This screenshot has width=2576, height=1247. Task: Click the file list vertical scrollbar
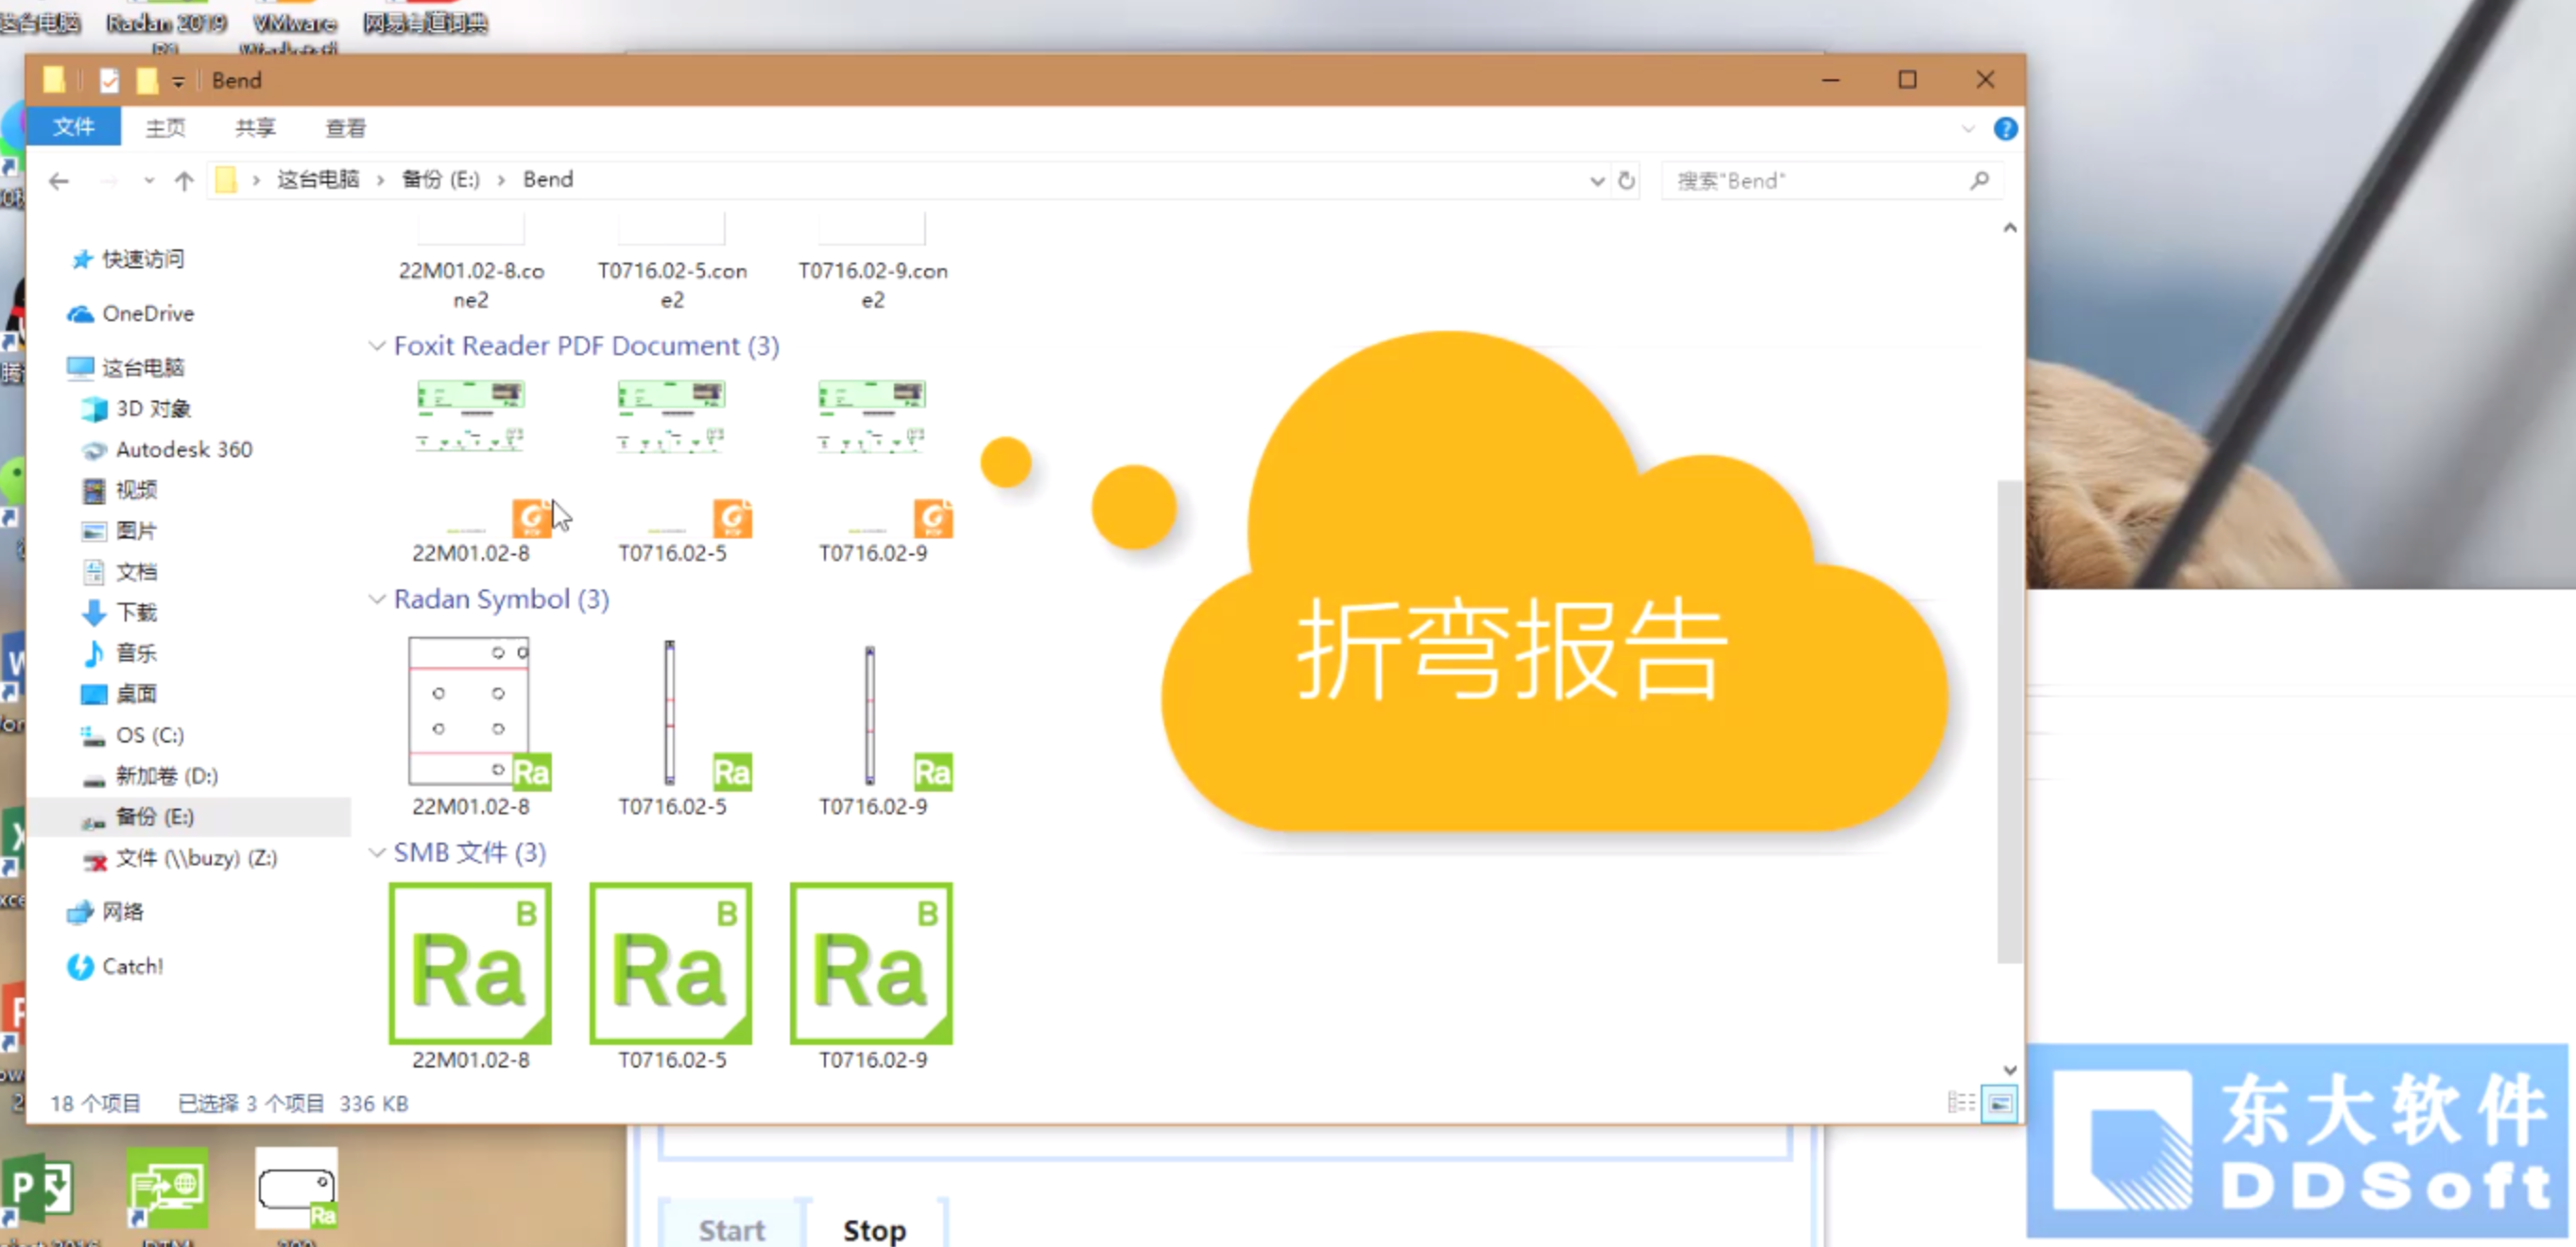(x=2009, y=720)
